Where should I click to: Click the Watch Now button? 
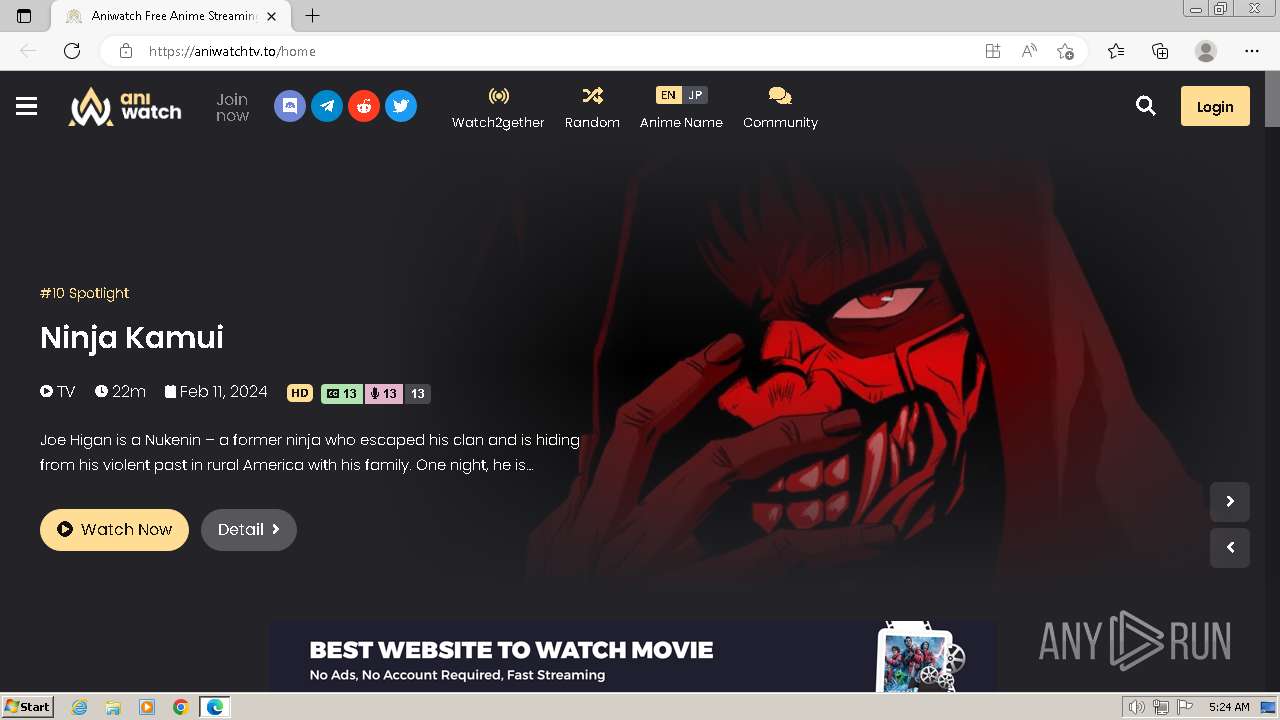(x=114, y=529)
